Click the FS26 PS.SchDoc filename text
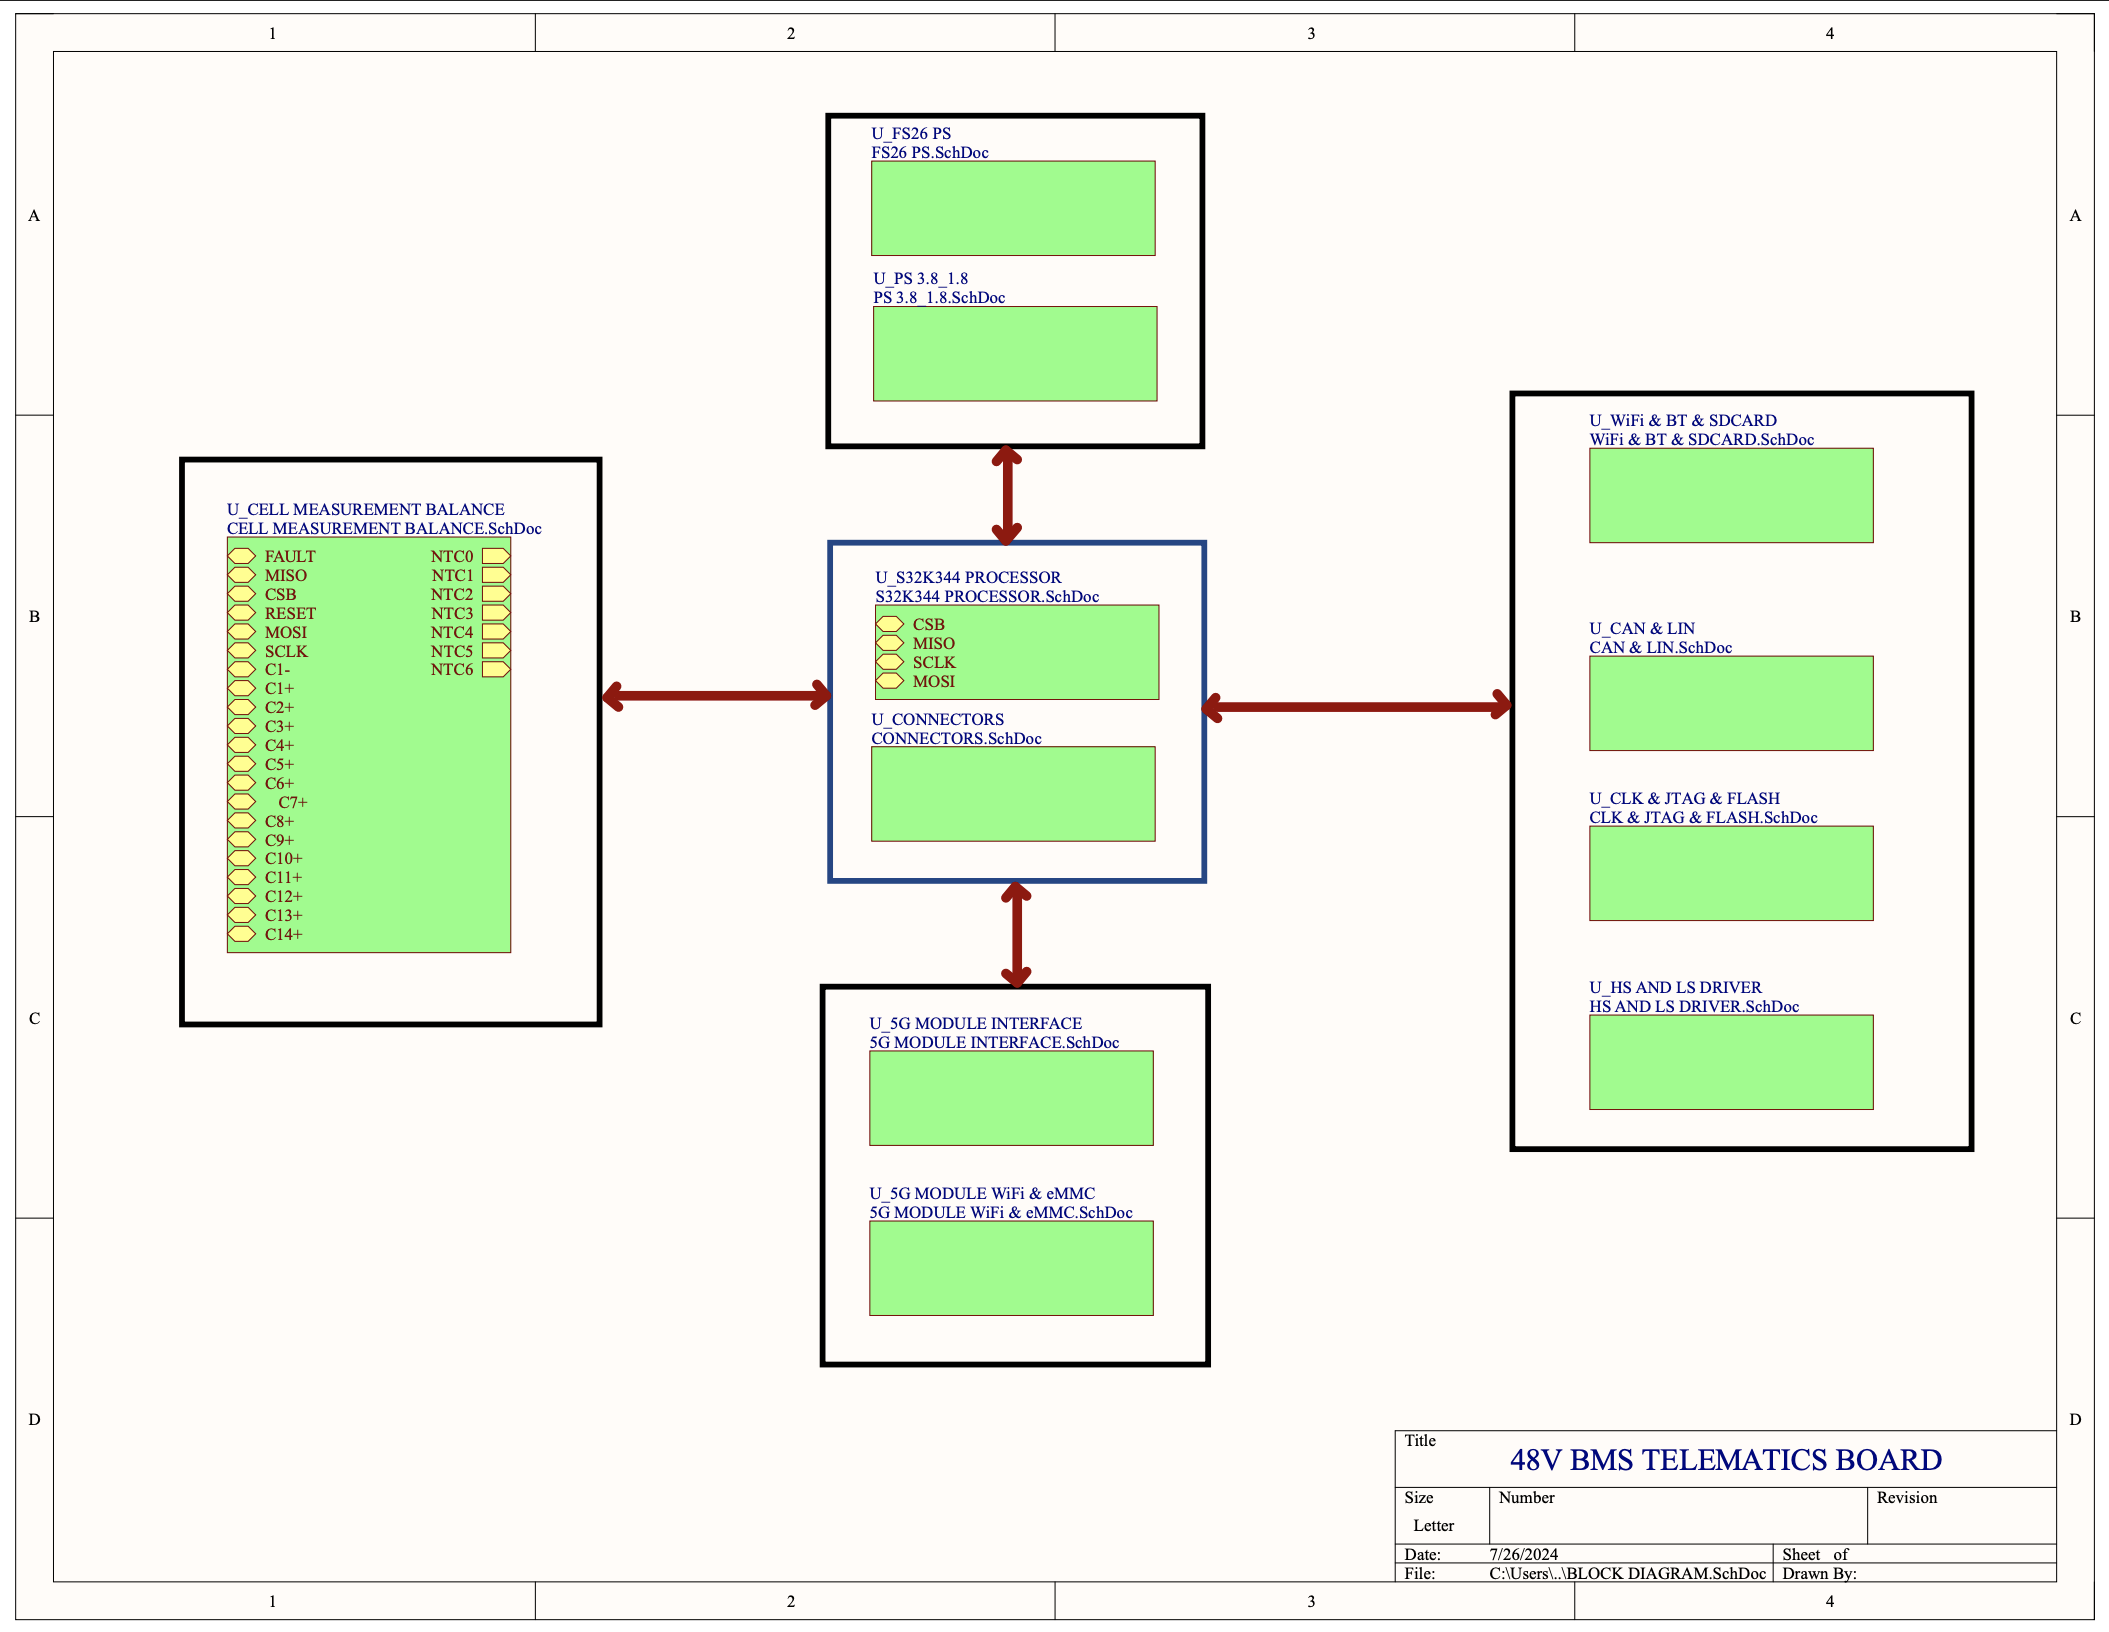The width and height of the screenshot is (2109, 1632). (x=930, y=152)
